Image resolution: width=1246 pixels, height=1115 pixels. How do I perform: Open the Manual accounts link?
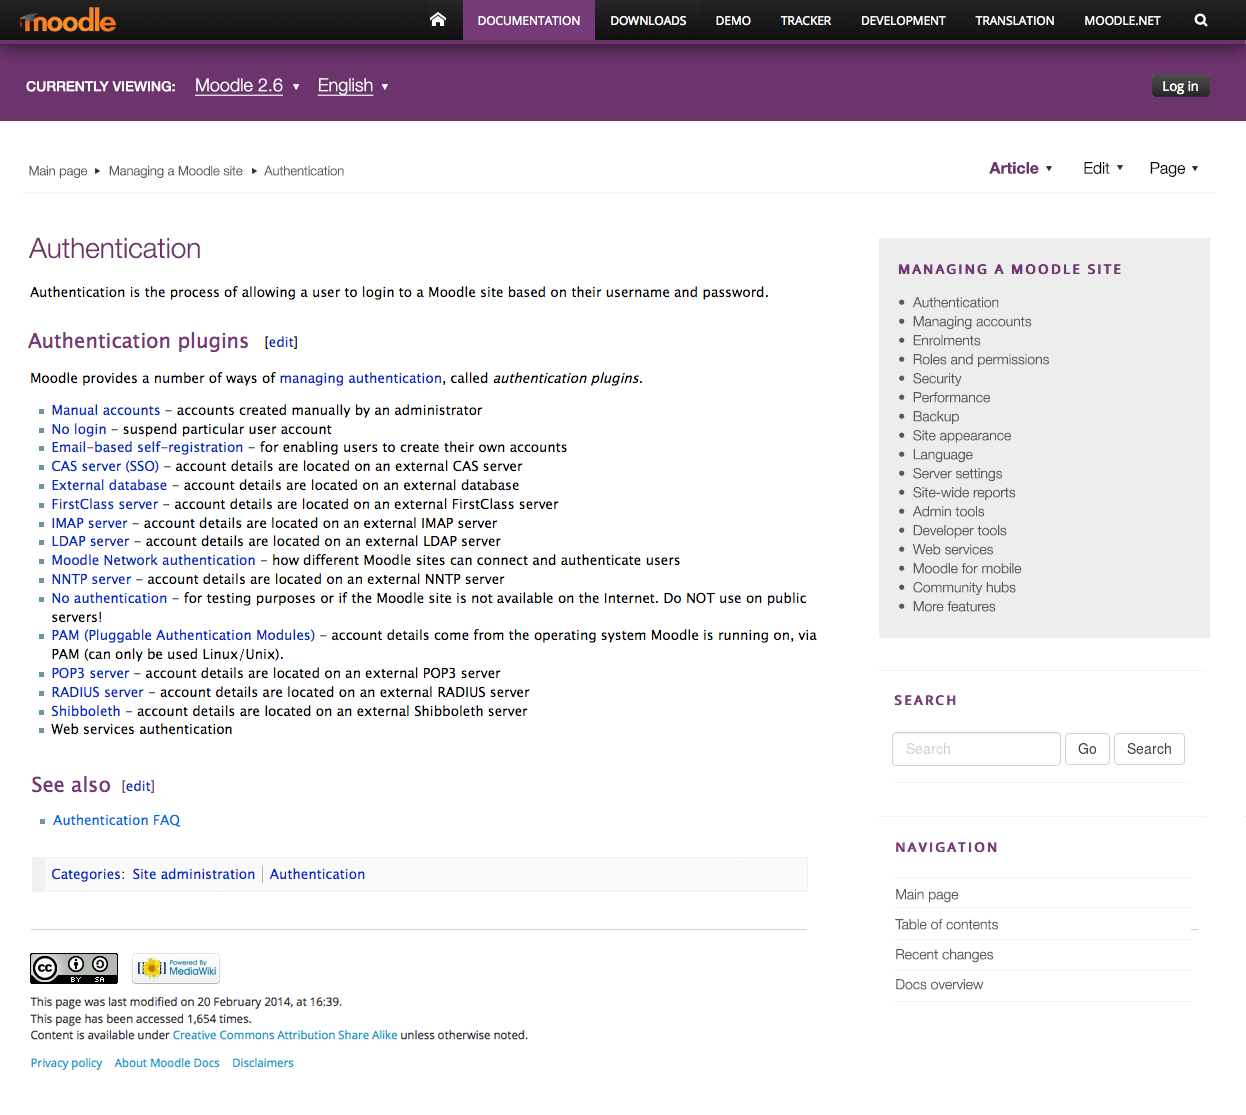106,410
